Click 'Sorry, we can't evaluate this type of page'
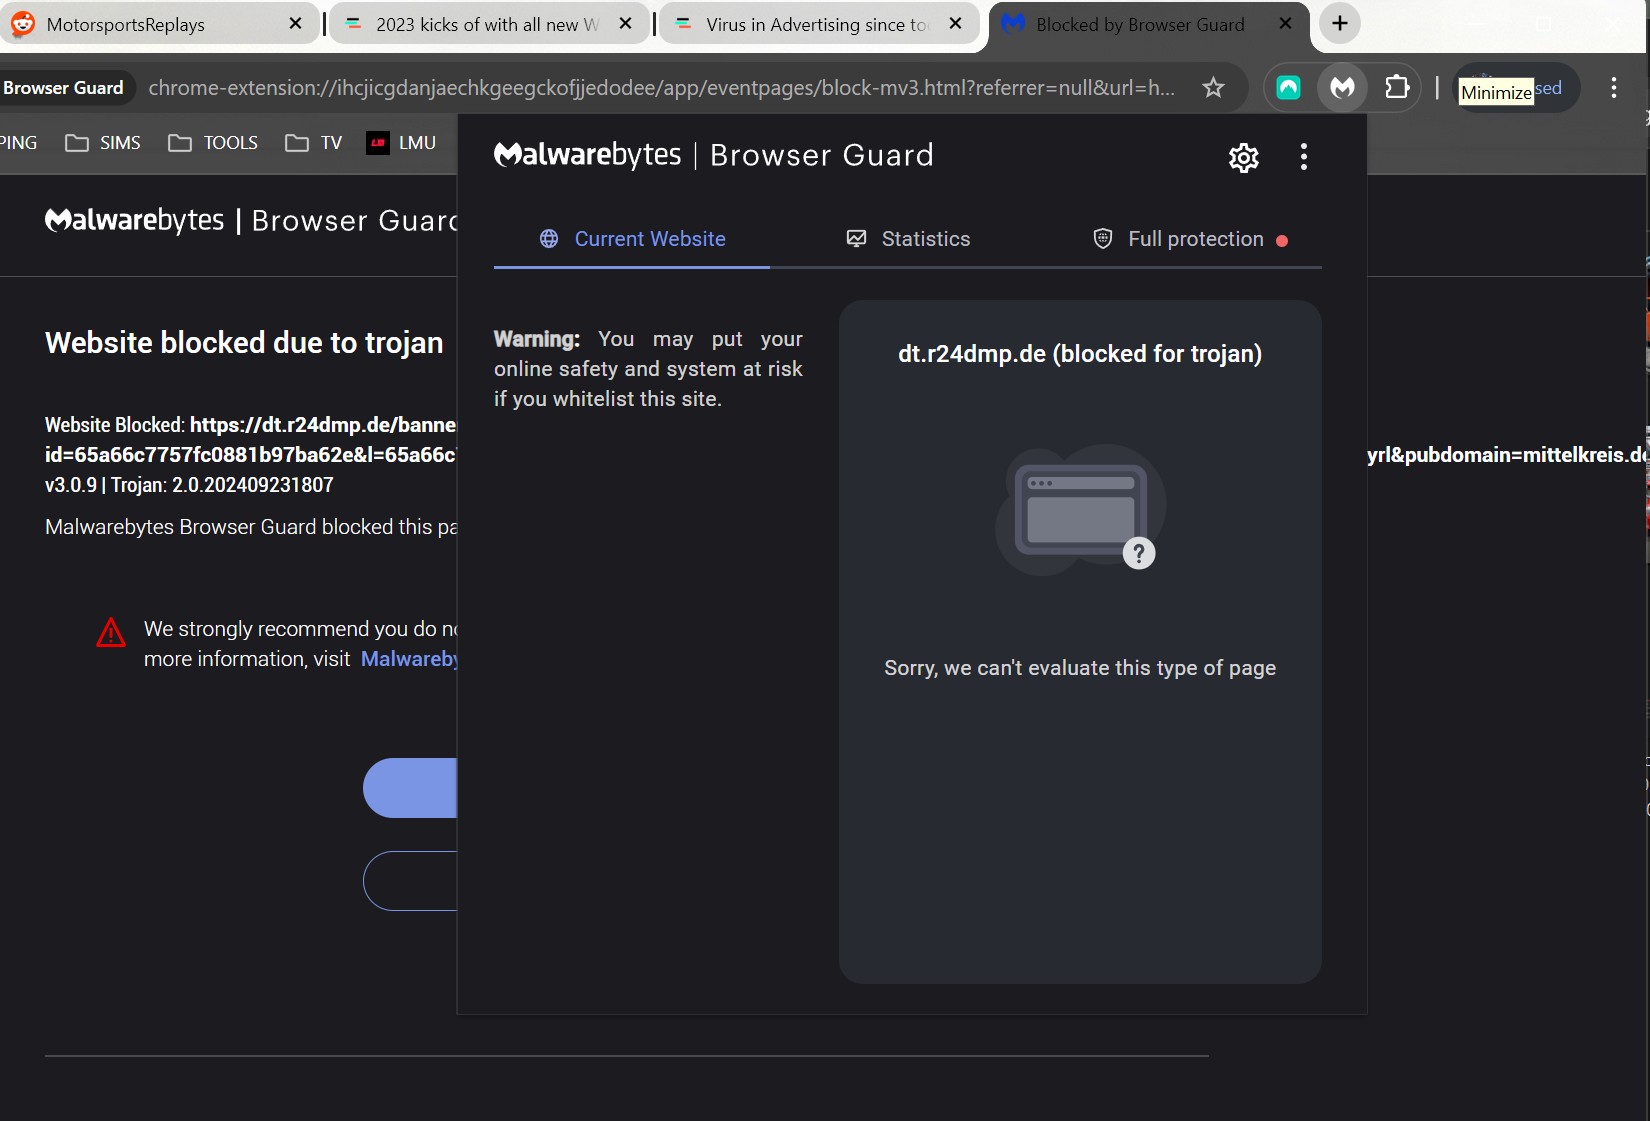Image resolution: width=1650 pixels, height=1121 pixels. [1080, 668]
